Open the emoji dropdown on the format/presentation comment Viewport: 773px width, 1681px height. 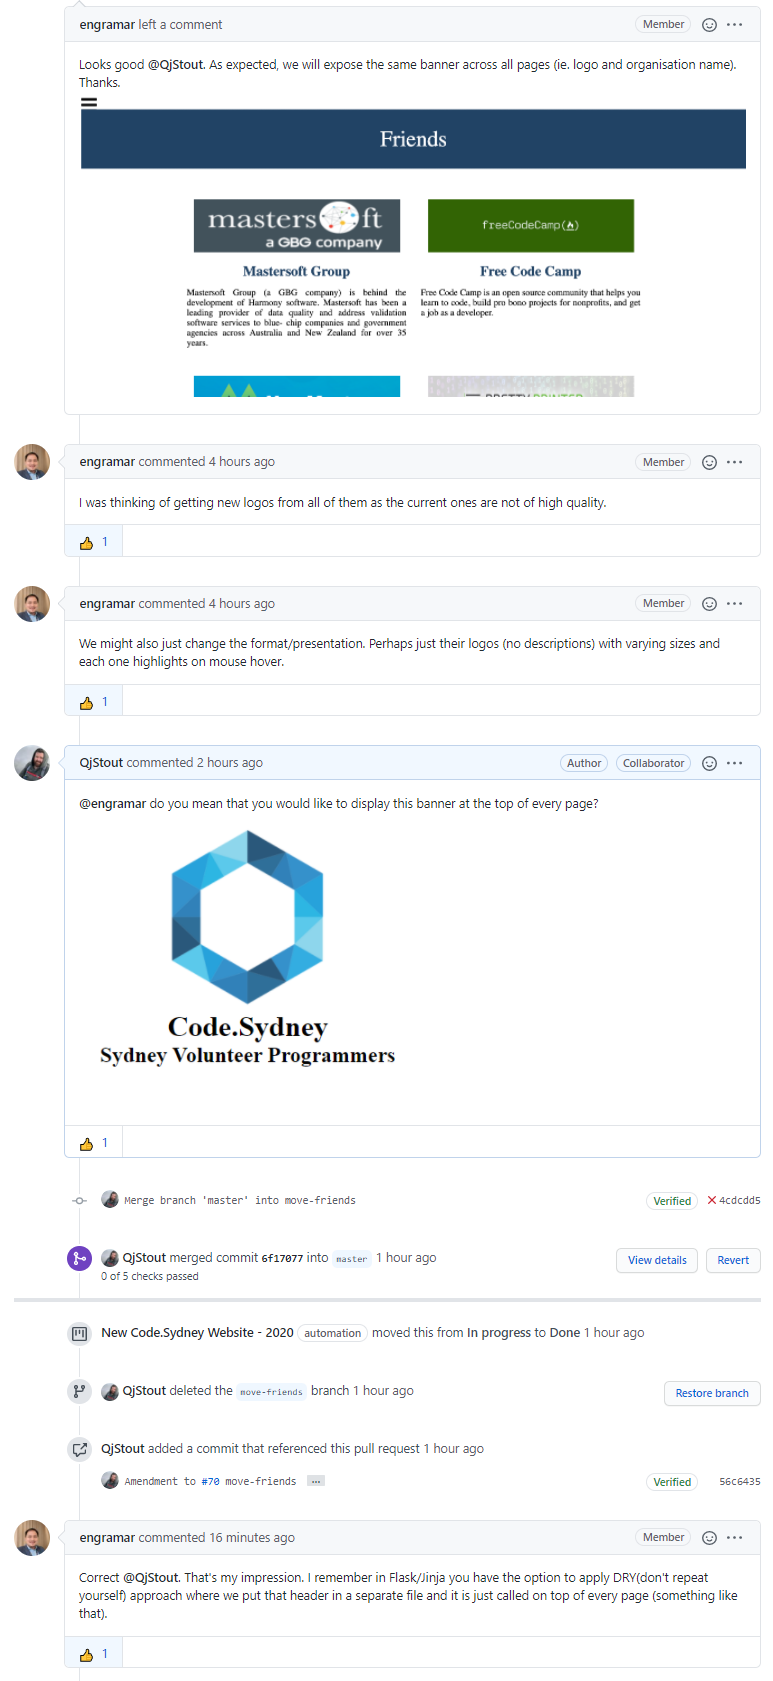coord(709,603)
